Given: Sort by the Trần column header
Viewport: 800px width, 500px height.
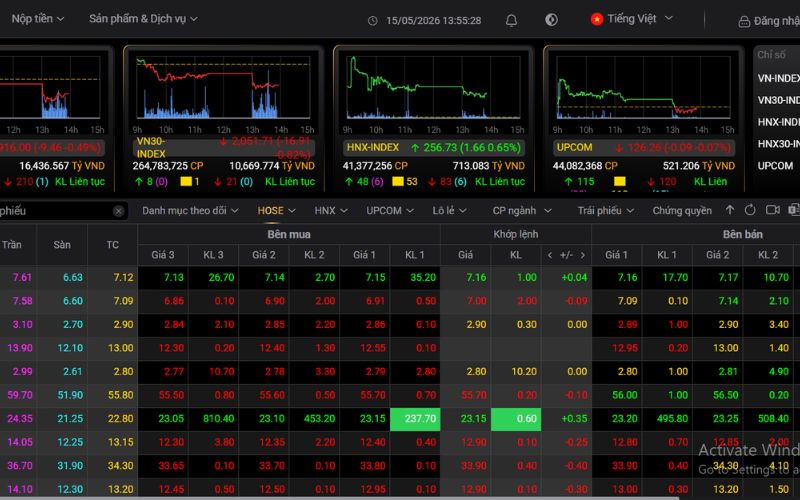Looking at the screenshot, I should (12, 245).
